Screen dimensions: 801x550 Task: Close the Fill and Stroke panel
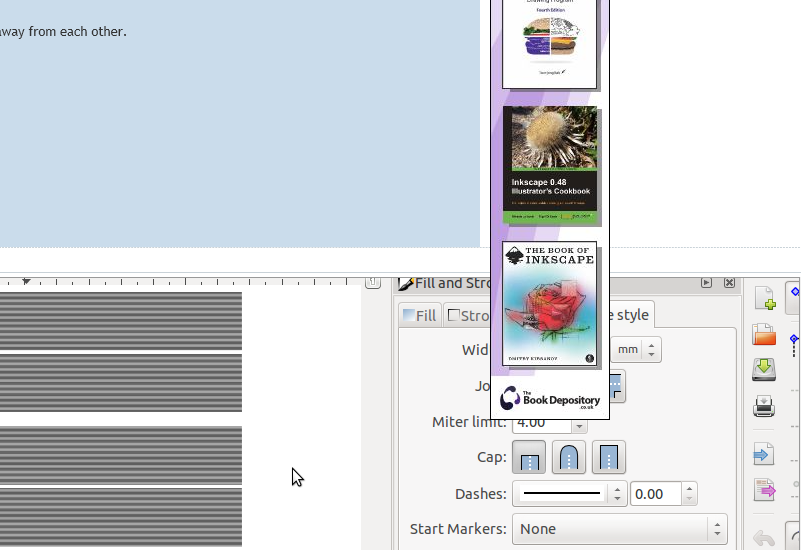click(729, 283)
